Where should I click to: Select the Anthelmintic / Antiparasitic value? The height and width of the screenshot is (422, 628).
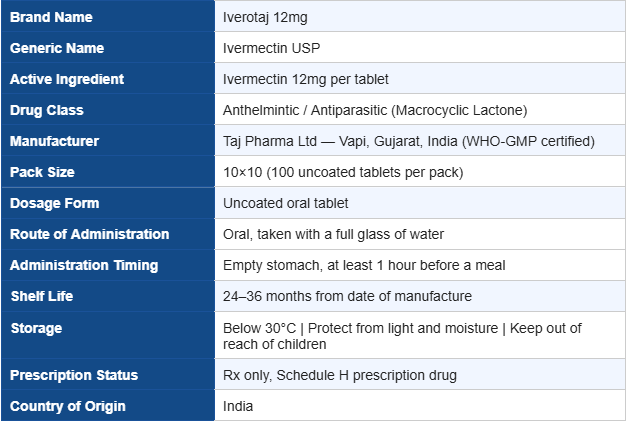point(375,110)
